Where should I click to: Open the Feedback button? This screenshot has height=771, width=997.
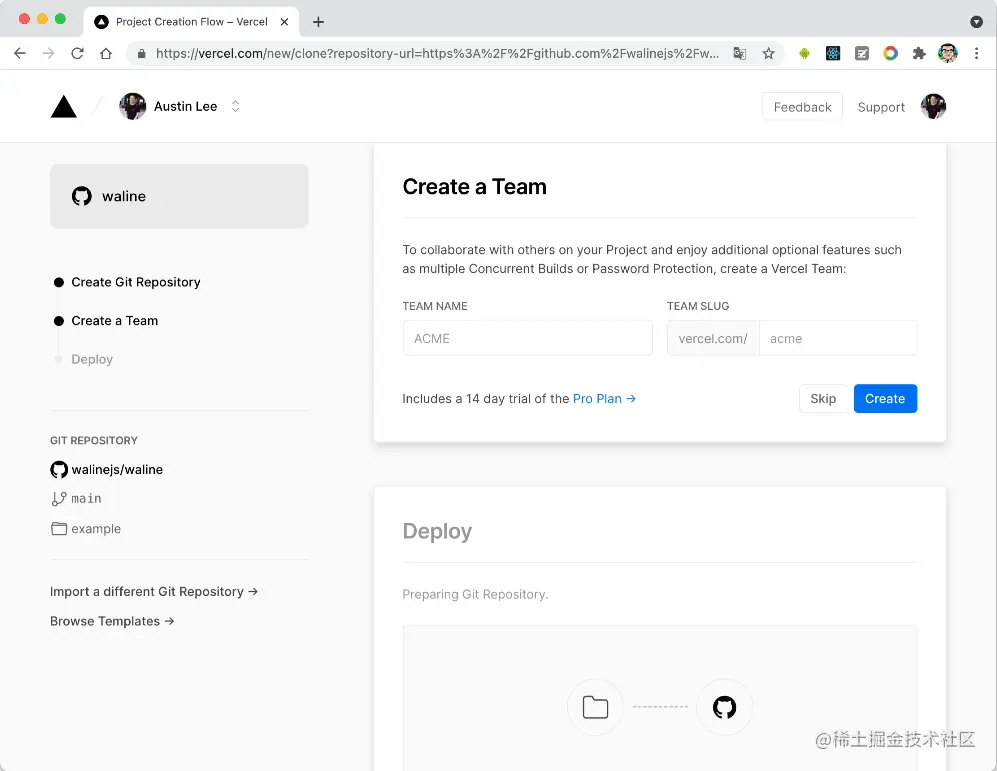tap(802, 107)
